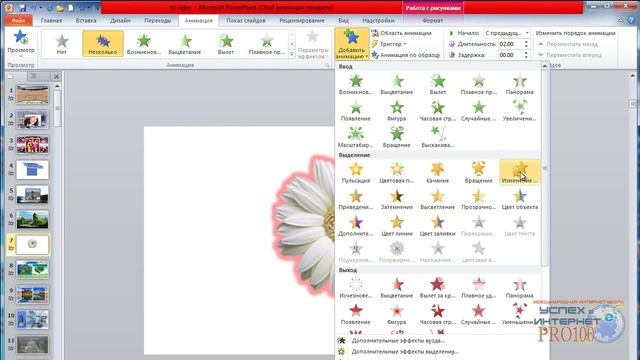Click Undo icon in quick access toolbar
The width and height of the screenshot is (640, 360).
tap(34, 7)
